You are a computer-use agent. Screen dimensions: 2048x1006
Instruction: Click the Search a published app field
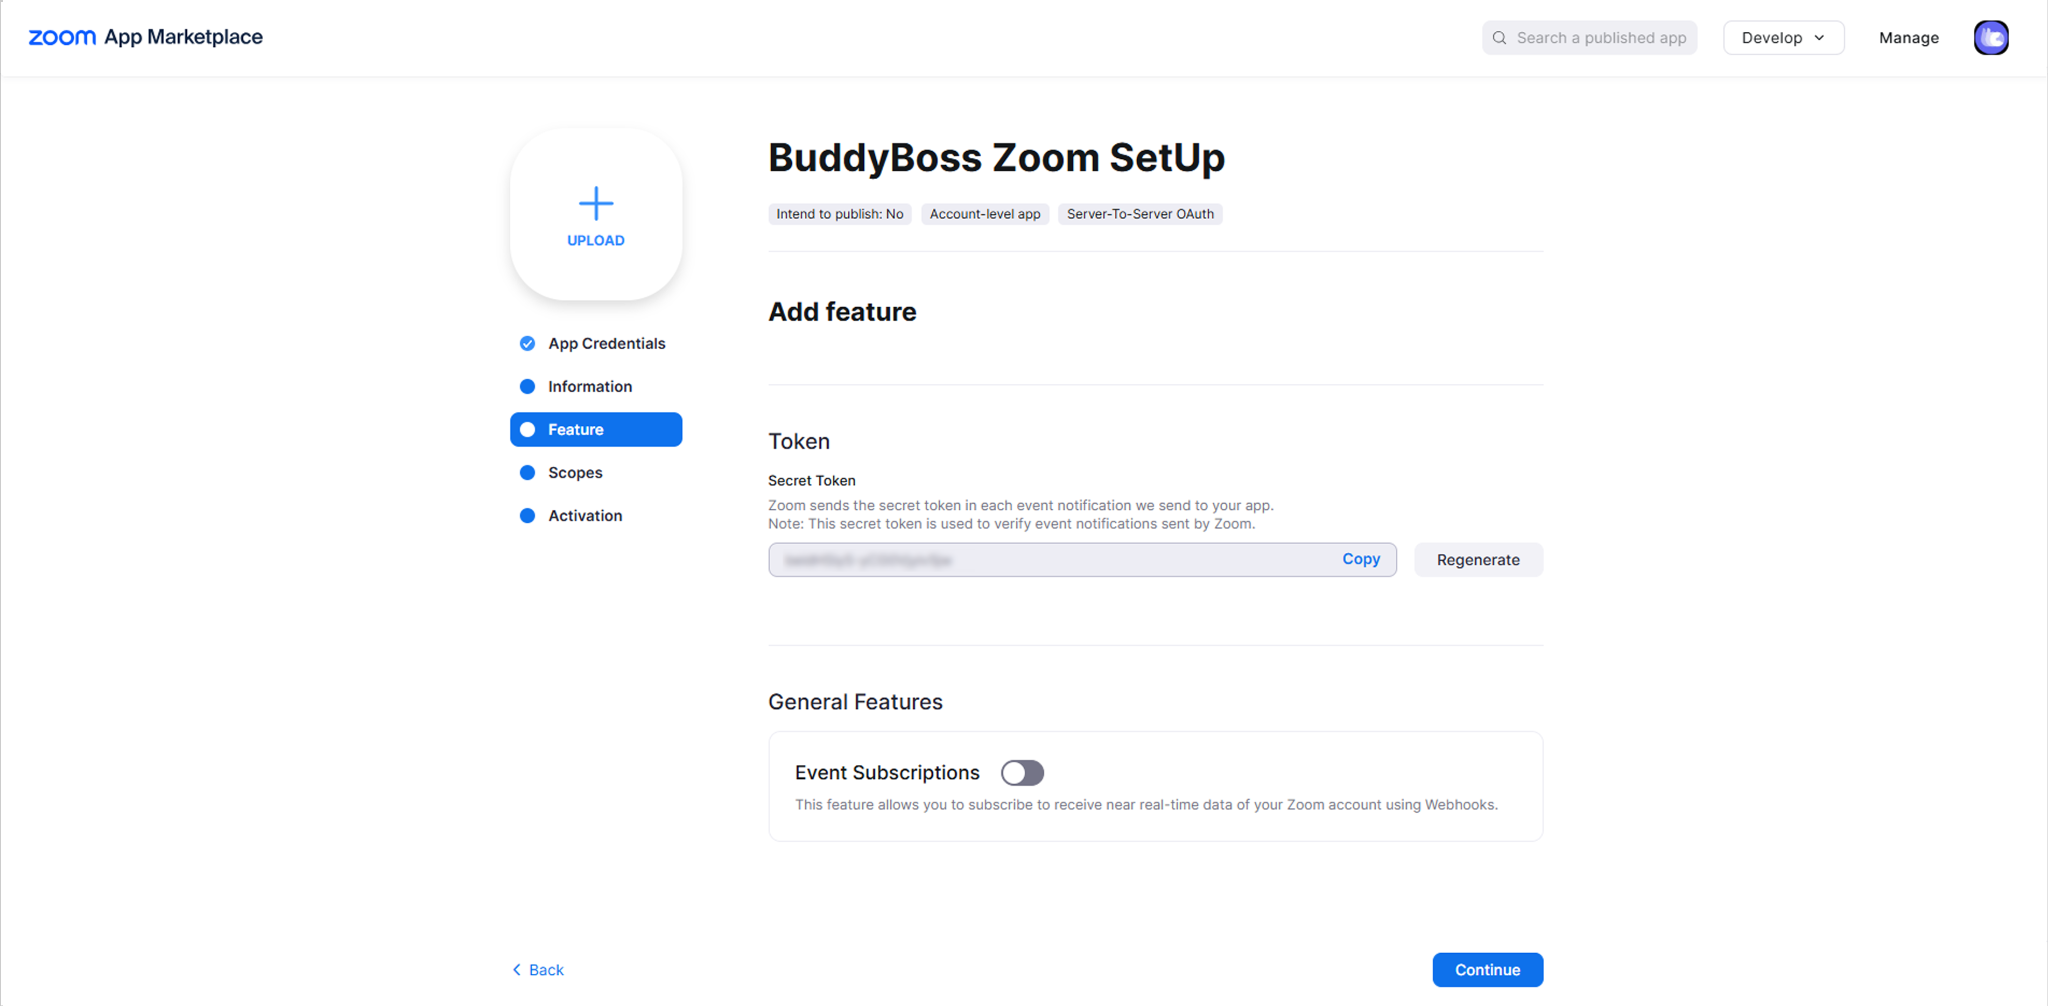coord(1589,38)
